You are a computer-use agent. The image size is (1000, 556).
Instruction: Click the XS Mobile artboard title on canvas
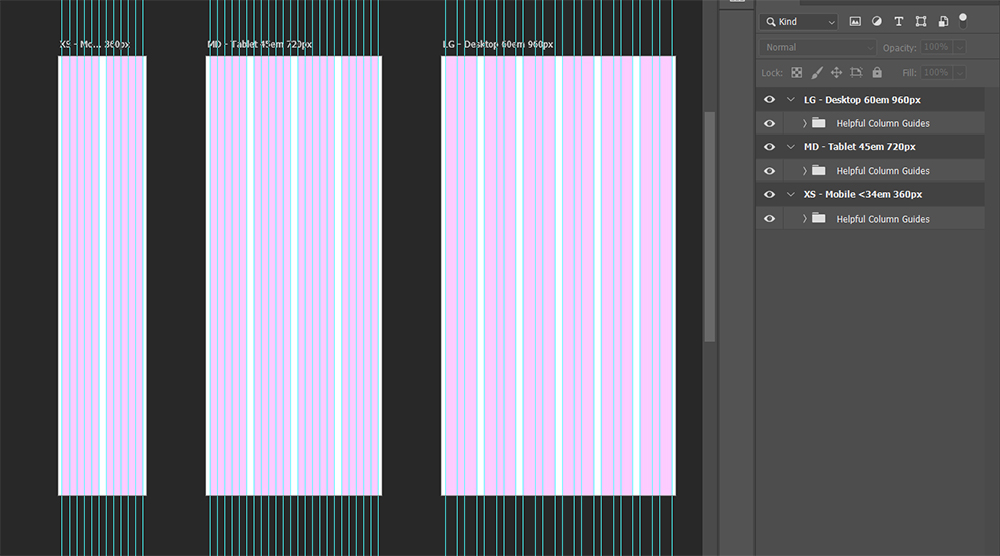tap(94, 45)
